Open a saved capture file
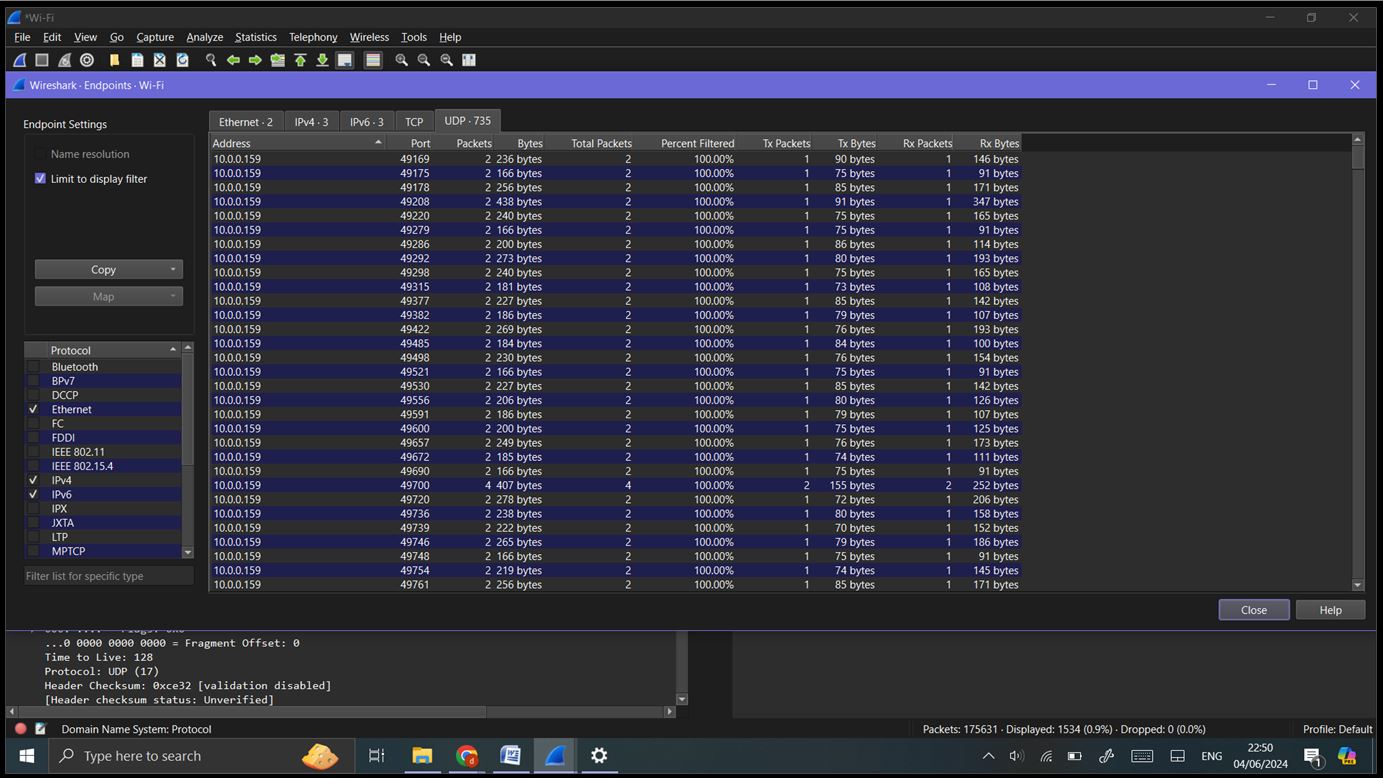Image resolution: width=1383 pixels, height=778 pixels. click(113, 60)
